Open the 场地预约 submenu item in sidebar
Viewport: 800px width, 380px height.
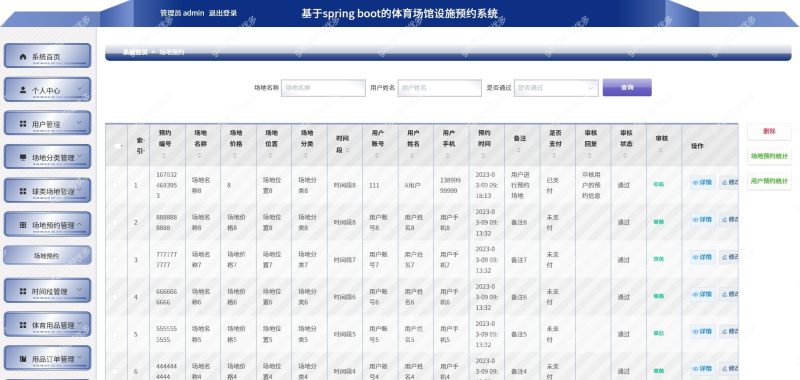pos(47,256)
